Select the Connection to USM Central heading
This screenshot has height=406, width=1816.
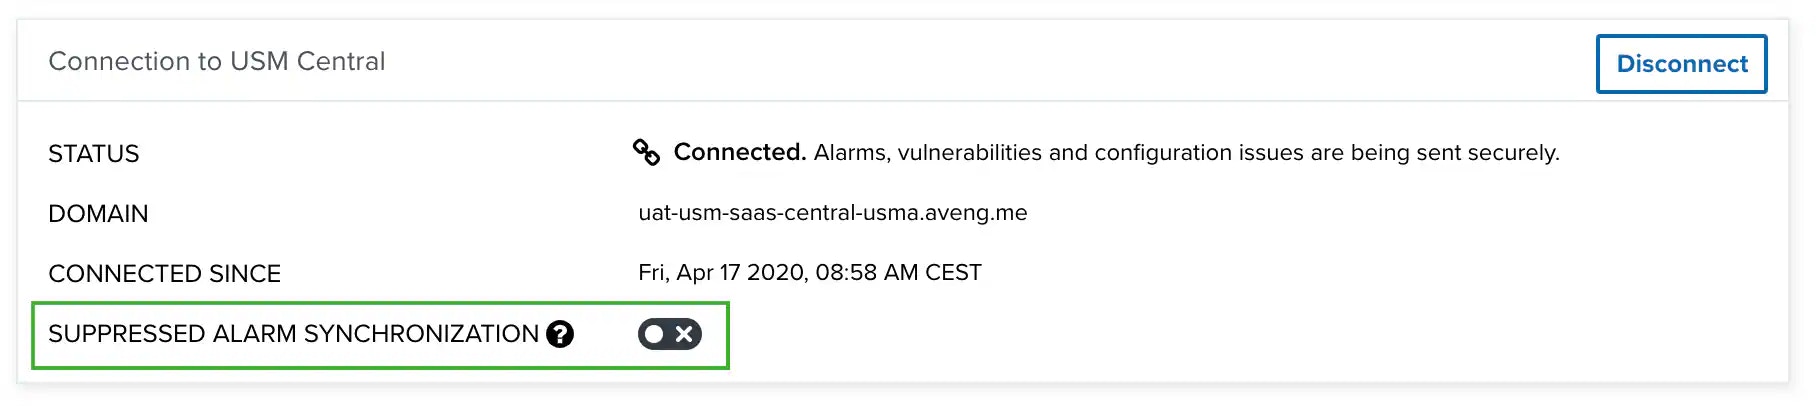(x=217, y=61)
